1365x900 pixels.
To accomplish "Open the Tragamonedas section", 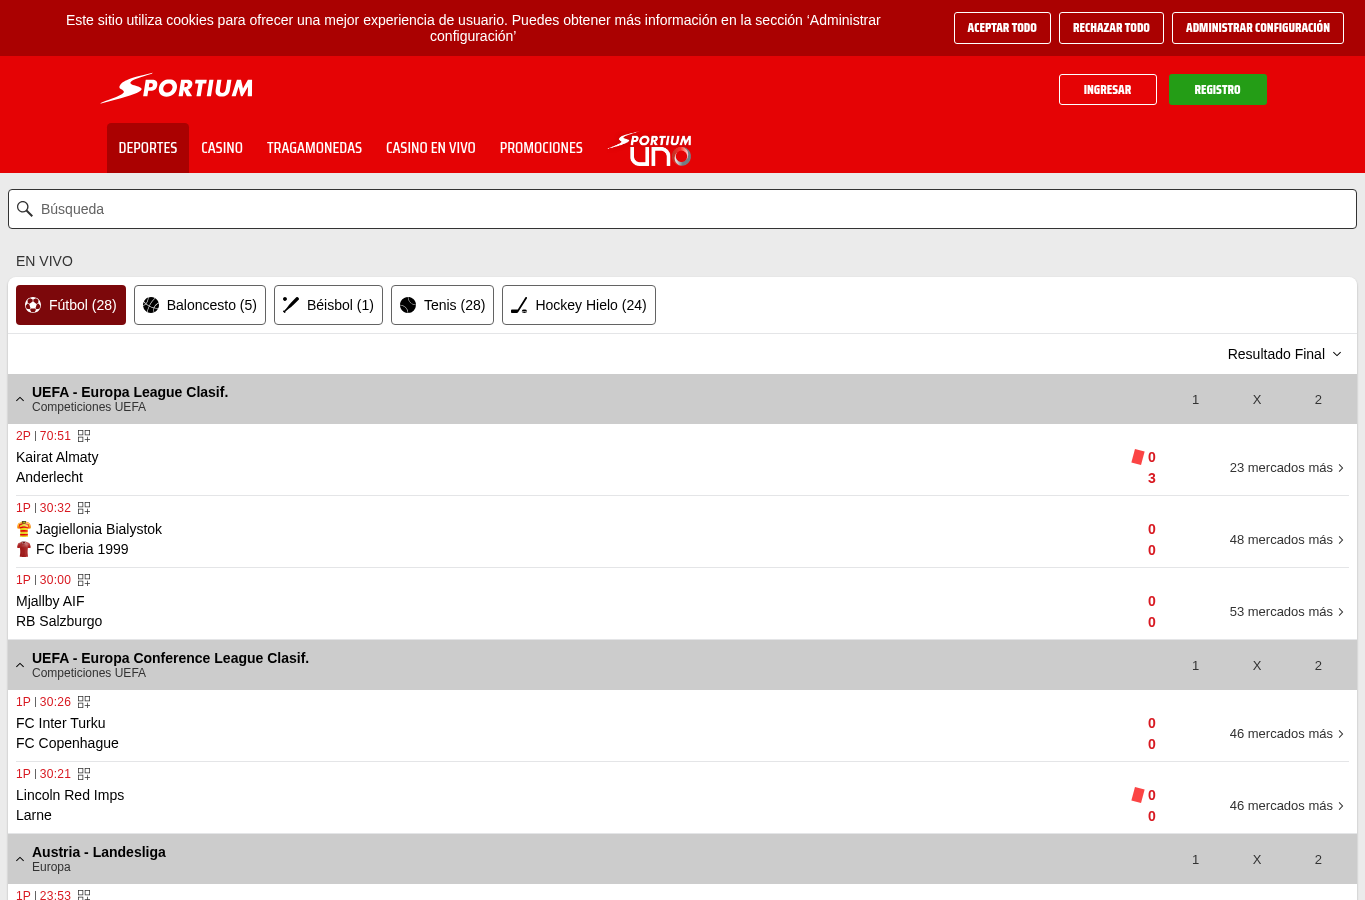I will tap(314, 148).
